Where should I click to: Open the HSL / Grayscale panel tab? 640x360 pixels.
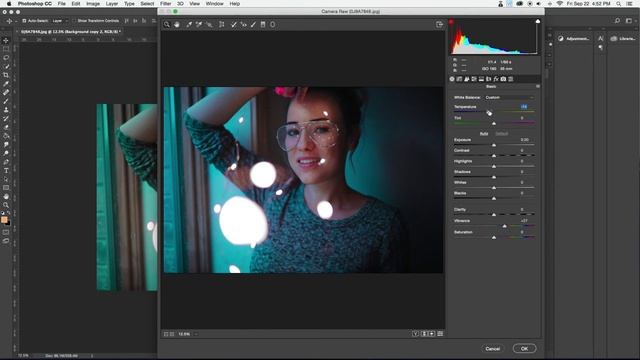pos(474,79)
